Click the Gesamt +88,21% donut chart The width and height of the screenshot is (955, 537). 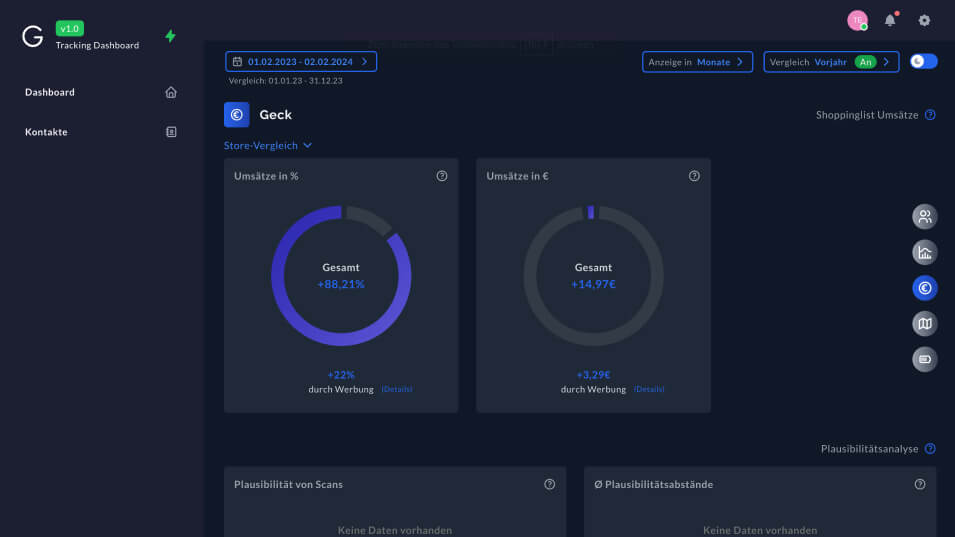click(341, 276)
